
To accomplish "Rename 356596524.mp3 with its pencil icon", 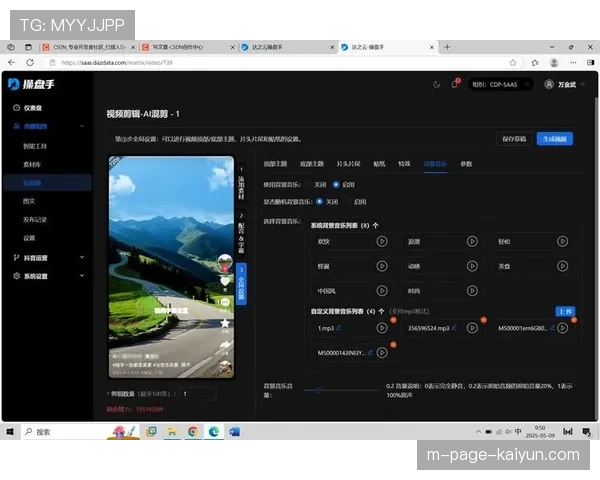I will [x=454, y=328].
